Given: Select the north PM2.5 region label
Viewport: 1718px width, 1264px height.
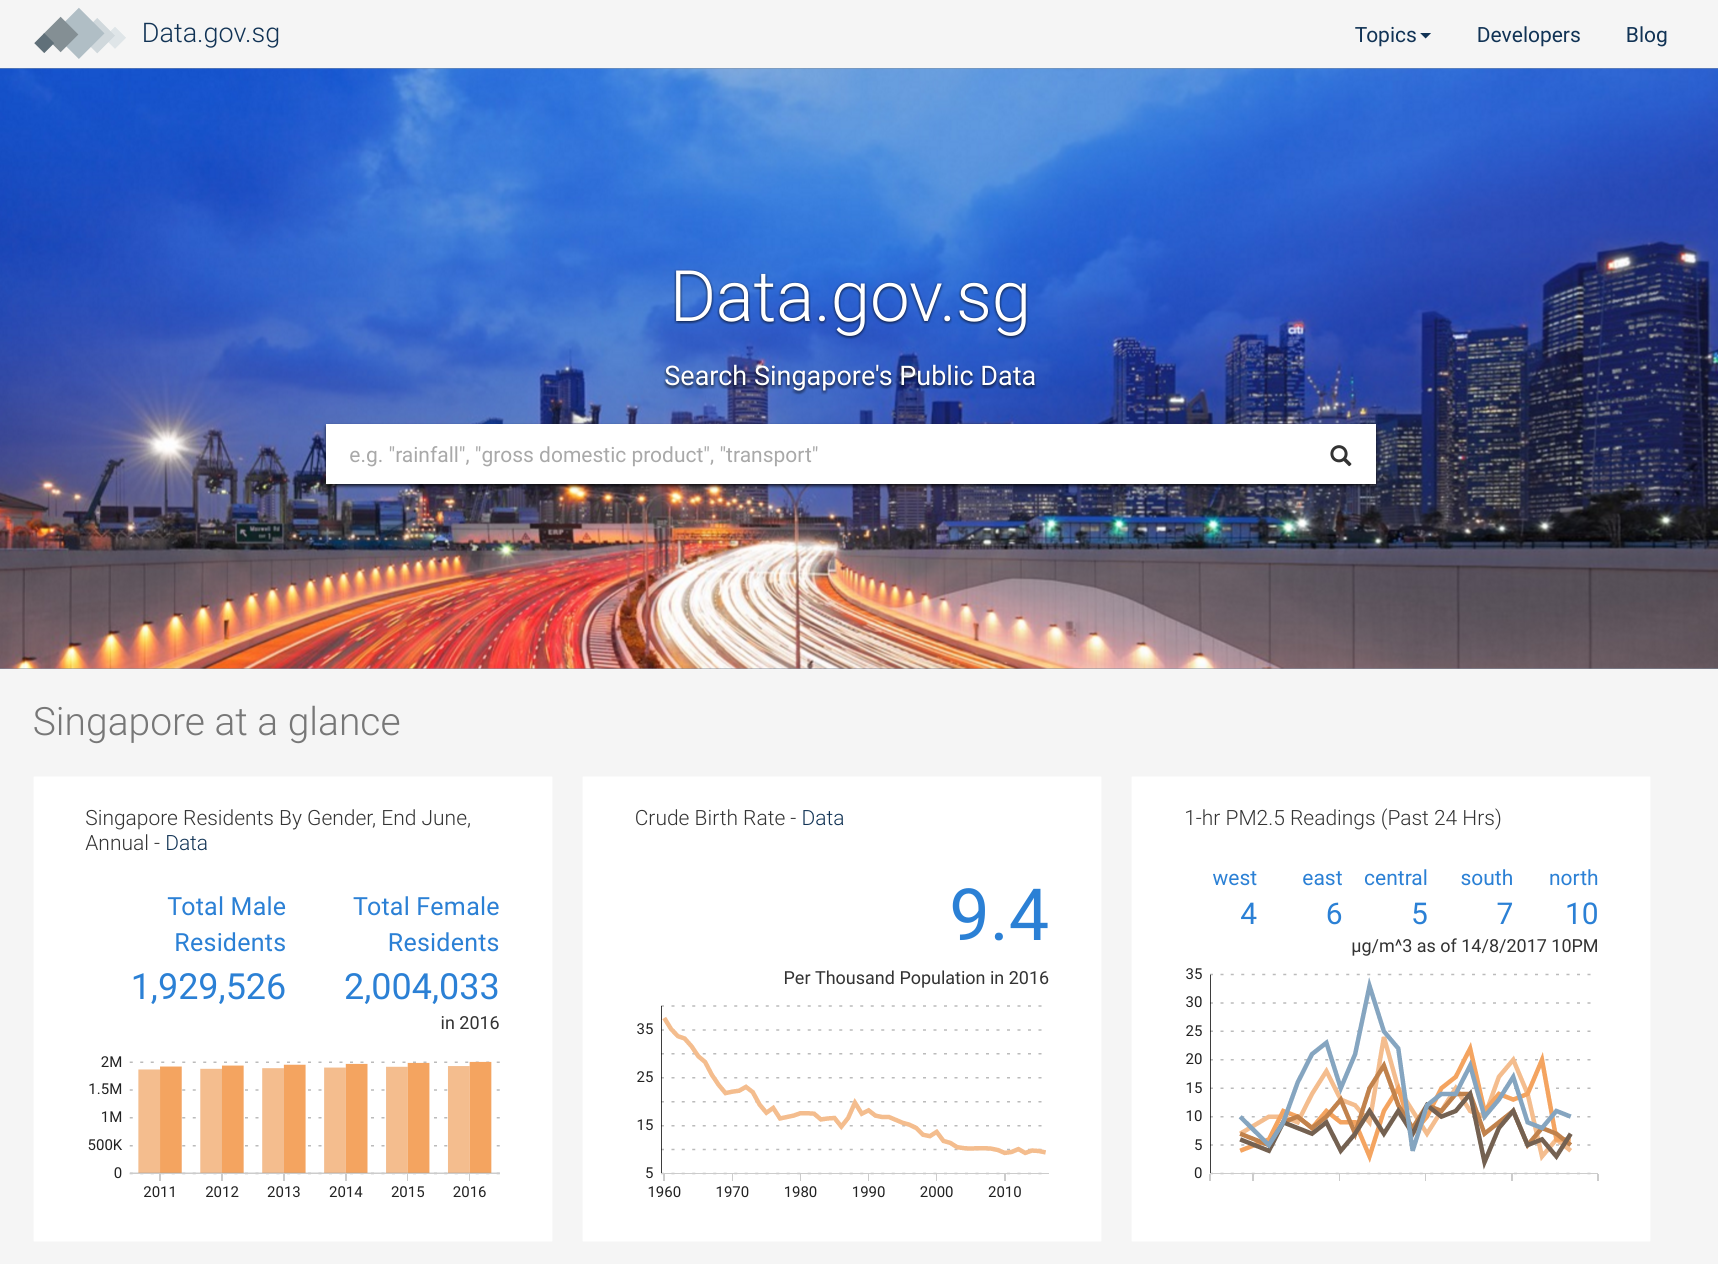Looking at the screenshot, I should pos(1573,878).
